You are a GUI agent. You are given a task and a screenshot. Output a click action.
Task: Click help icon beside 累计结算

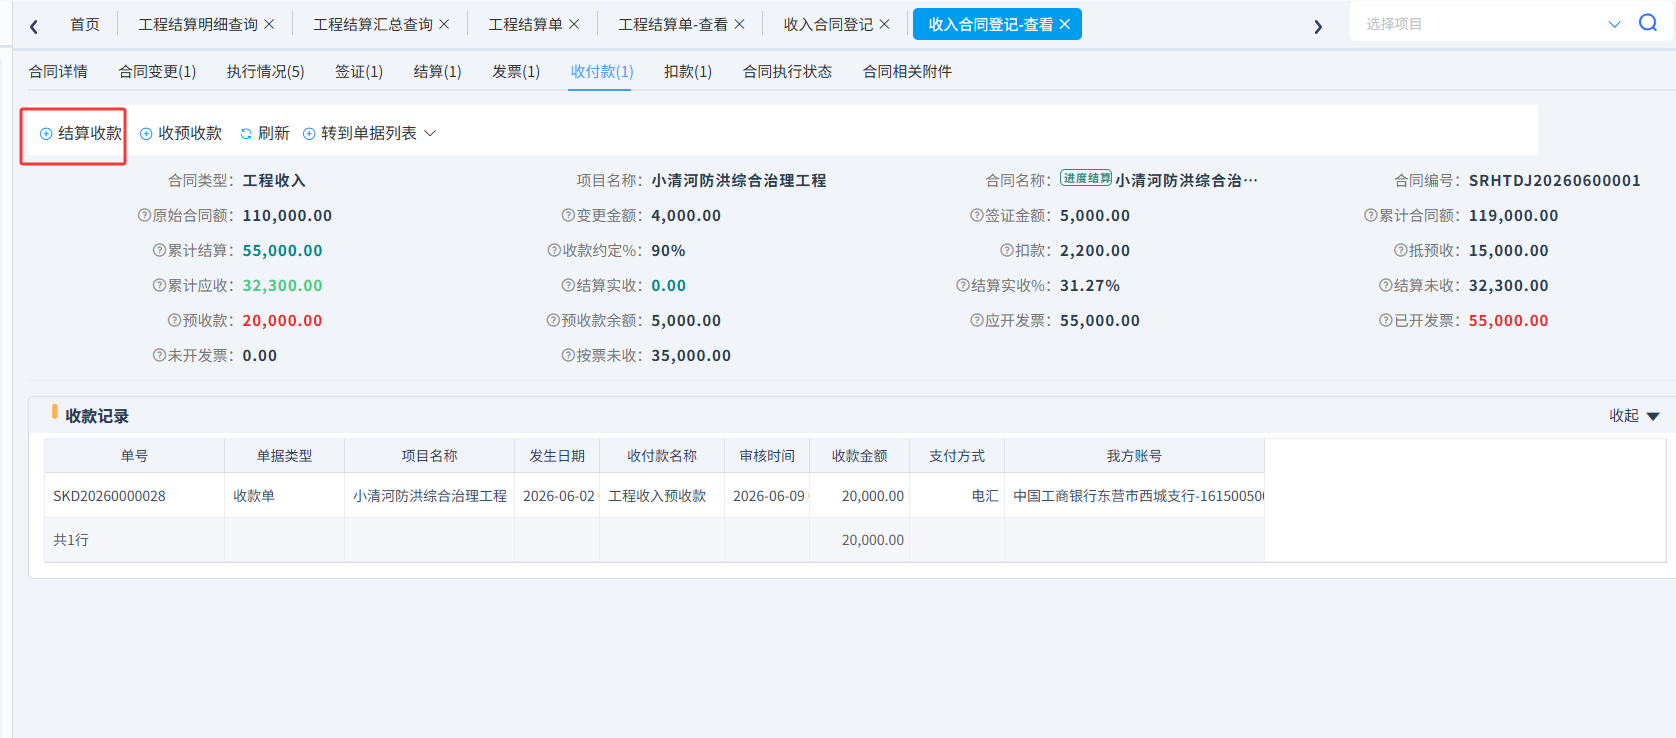159,250
